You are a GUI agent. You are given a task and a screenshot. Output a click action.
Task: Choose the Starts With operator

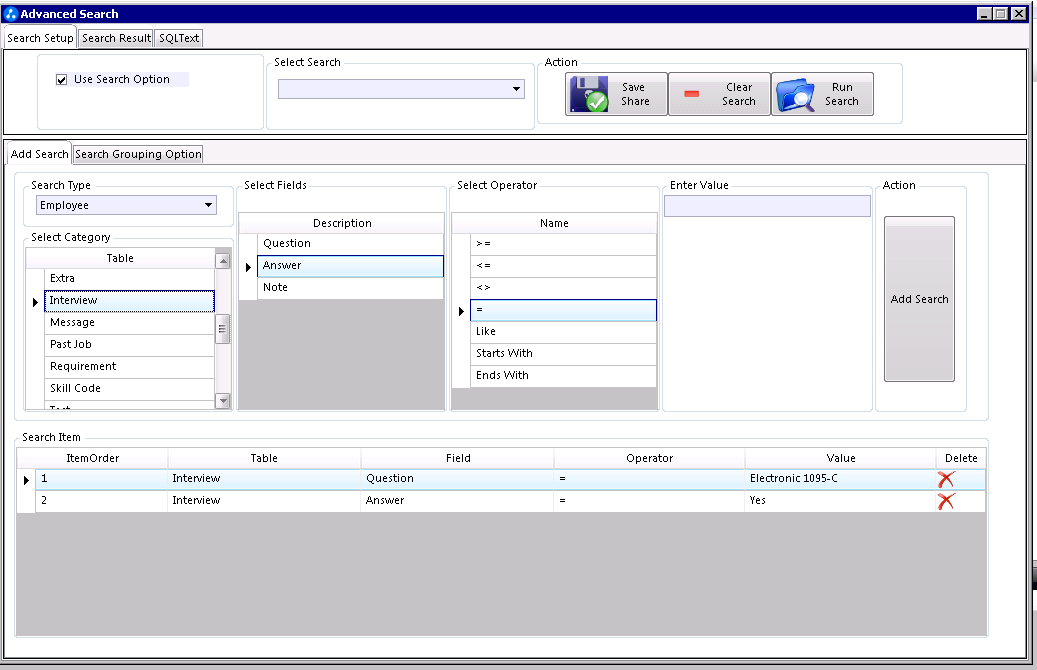pos(563,353)
